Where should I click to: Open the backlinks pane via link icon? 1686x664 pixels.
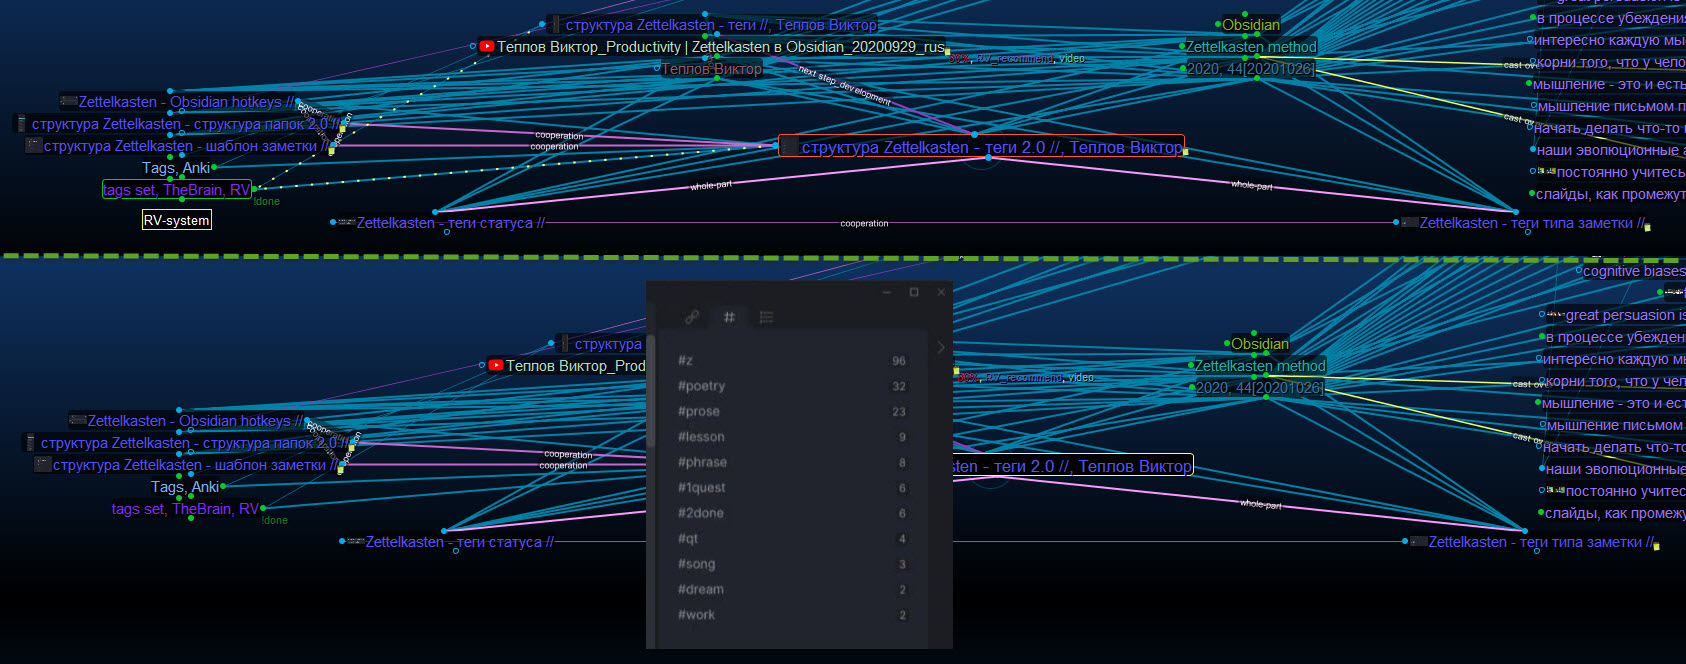(x=692, y=317)
